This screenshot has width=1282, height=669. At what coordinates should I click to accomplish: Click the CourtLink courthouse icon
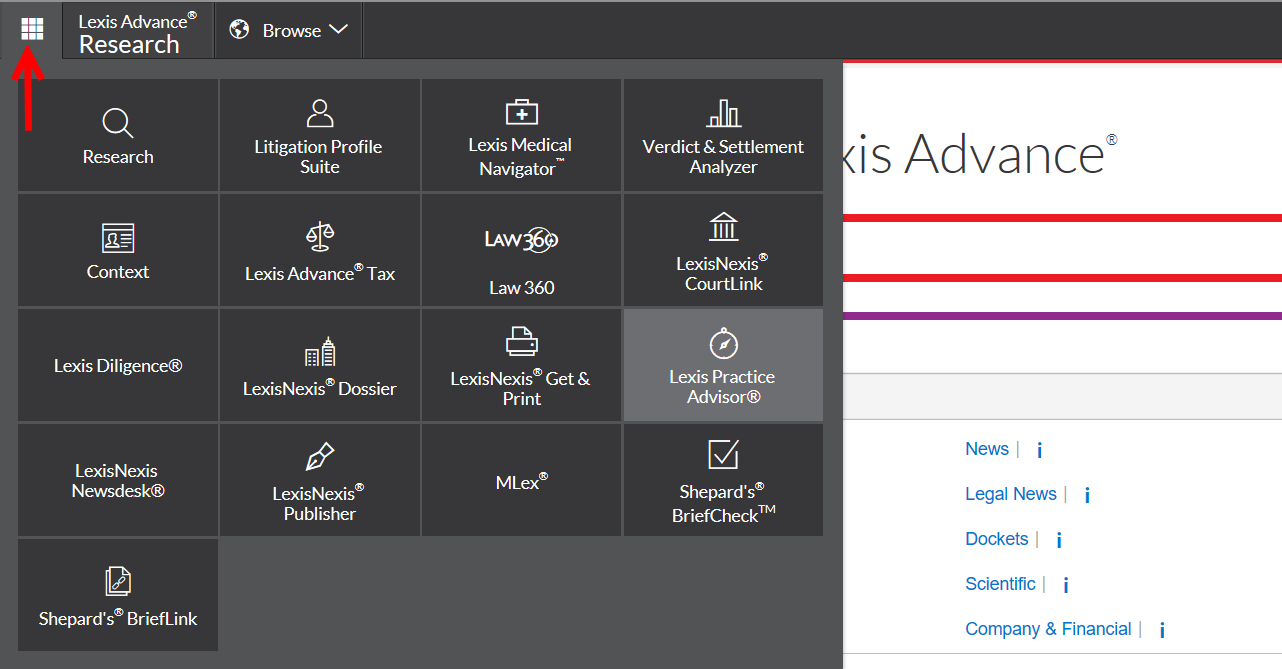(x=723, y=227)
